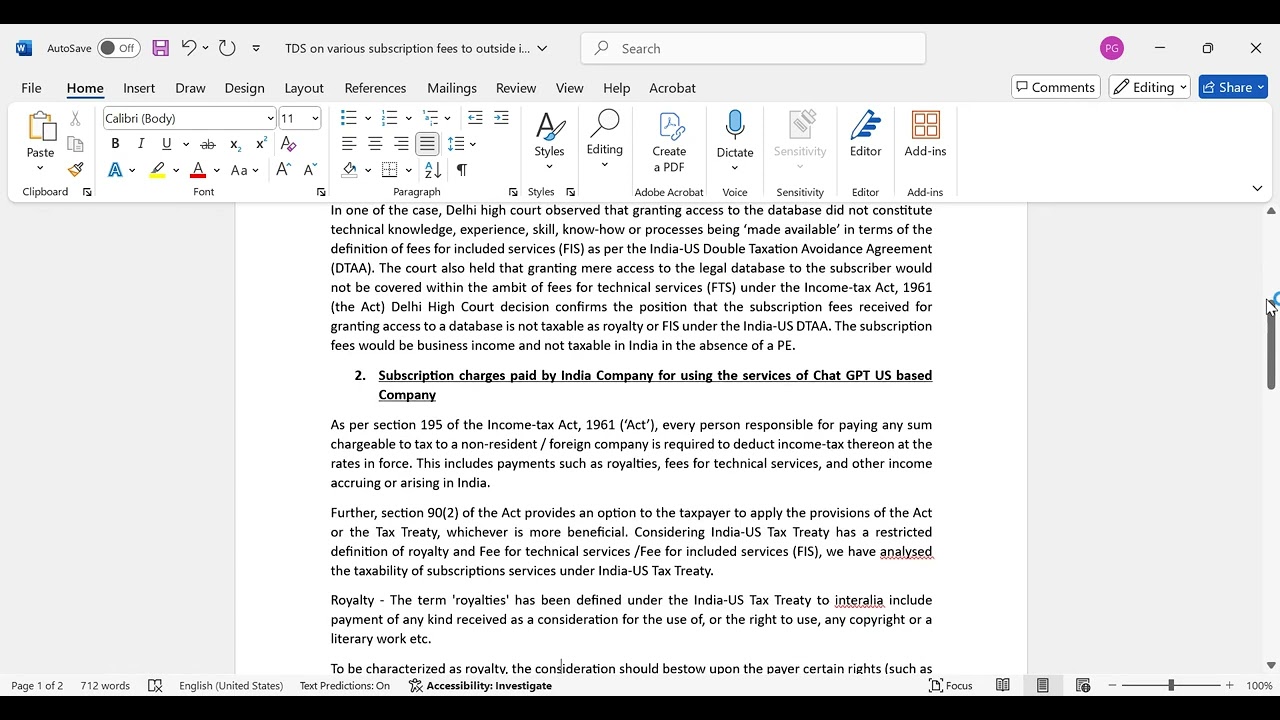Apply the yellow text highlight color

[158, 170]
